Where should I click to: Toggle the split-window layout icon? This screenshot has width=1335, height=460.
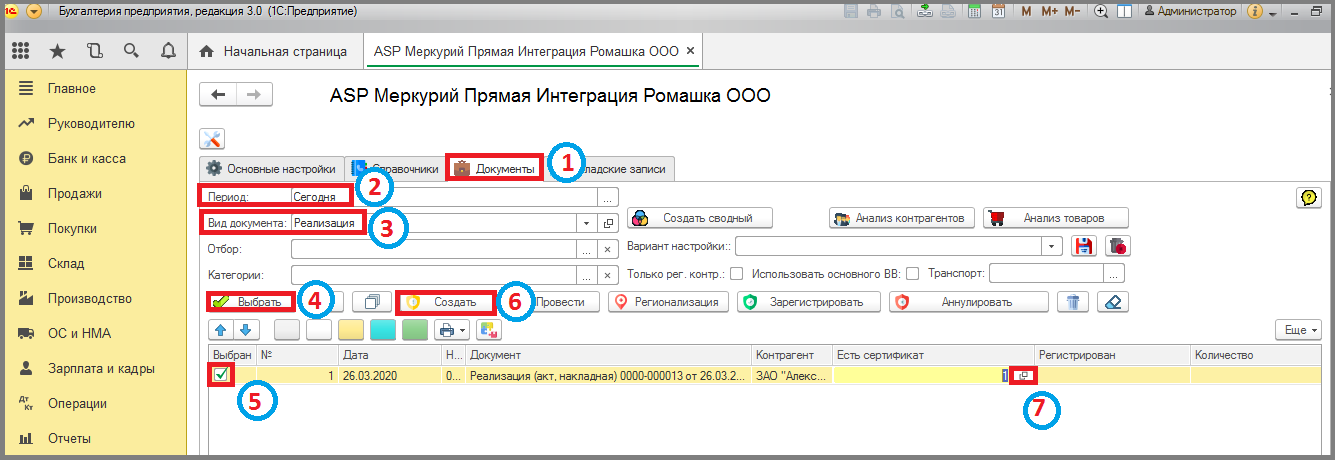tap(1125, 12)
